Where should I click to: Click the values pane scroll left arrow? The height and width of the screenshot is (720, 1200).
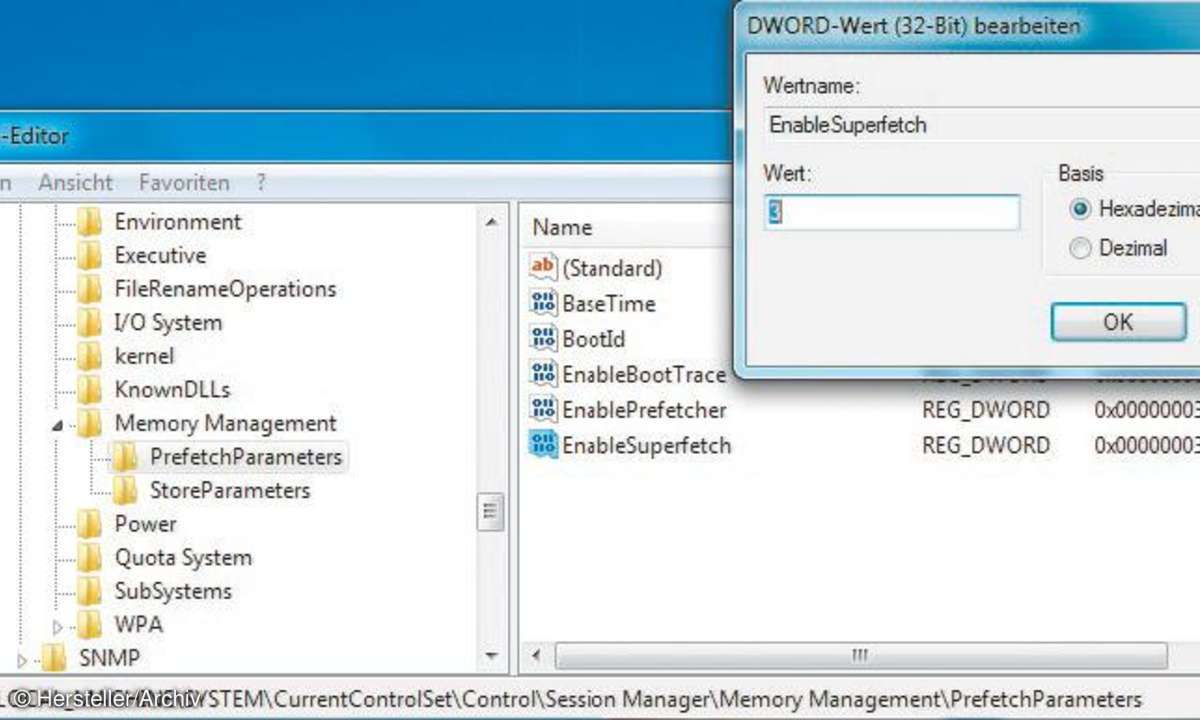pos(537,657)
